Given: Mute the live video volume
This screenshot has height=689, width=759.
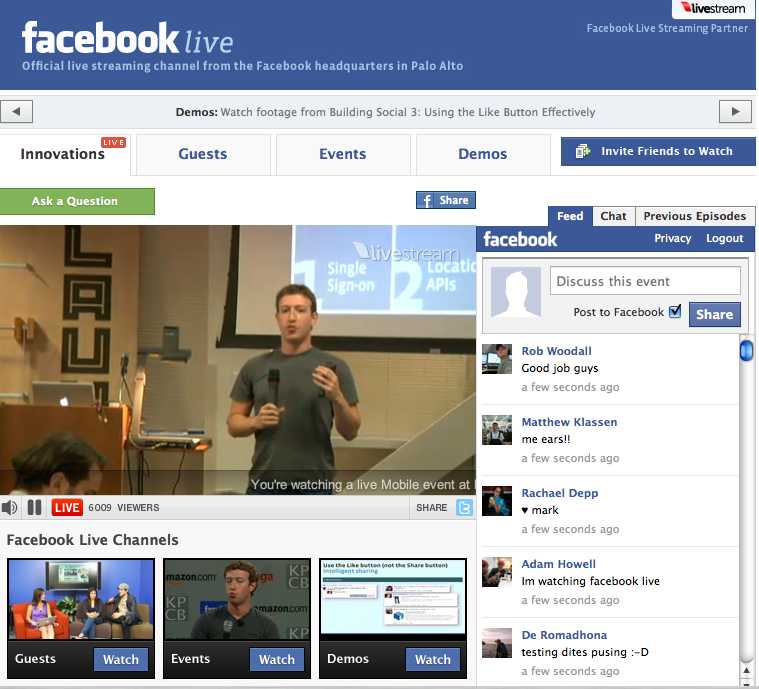Looking at the screenshot, I should (x=11, y=507).
